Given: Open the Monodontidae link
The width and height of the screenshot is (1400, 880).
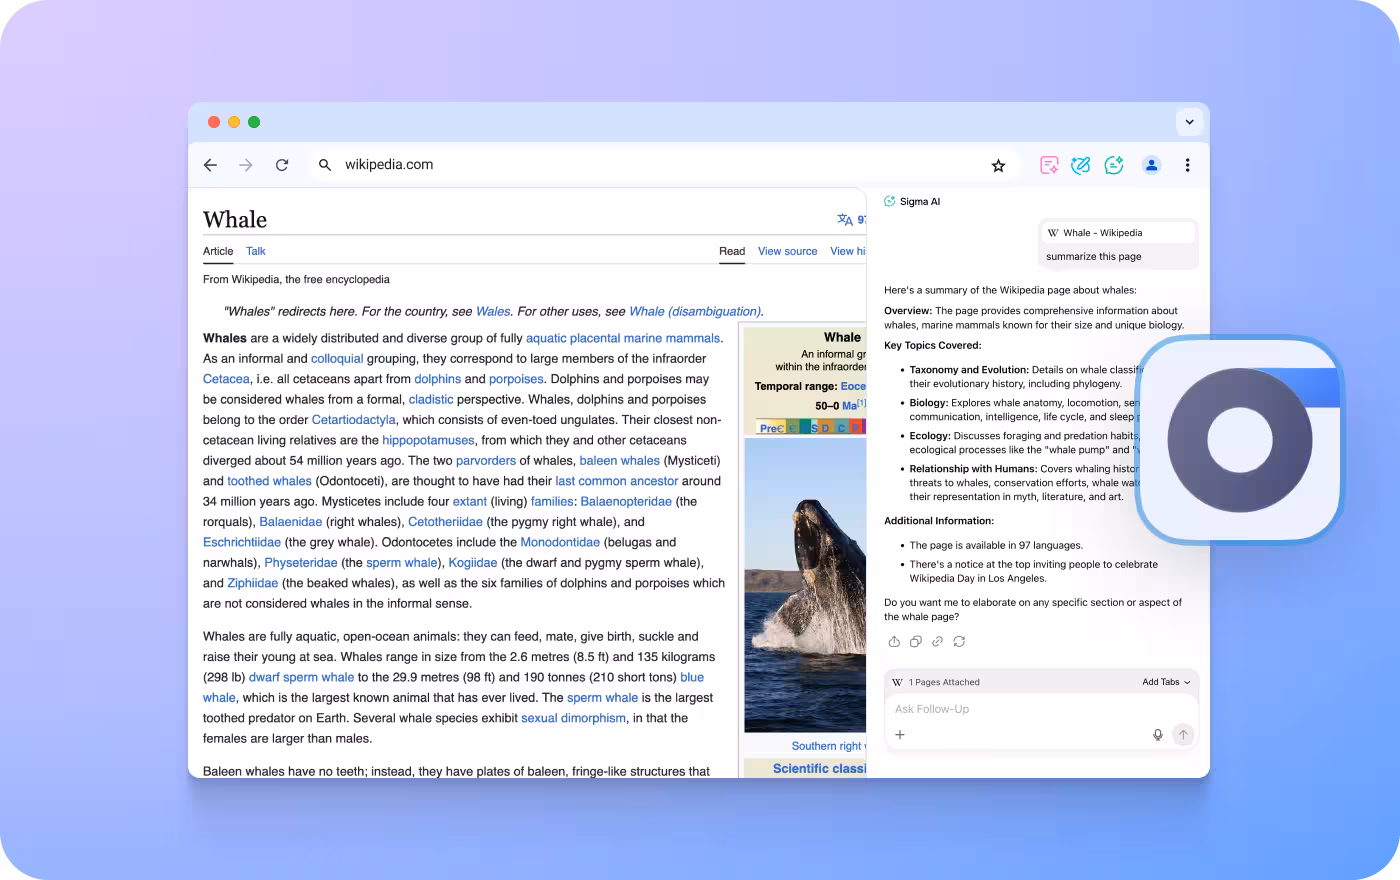Looking at the screenshot, I should coord(560,542).
